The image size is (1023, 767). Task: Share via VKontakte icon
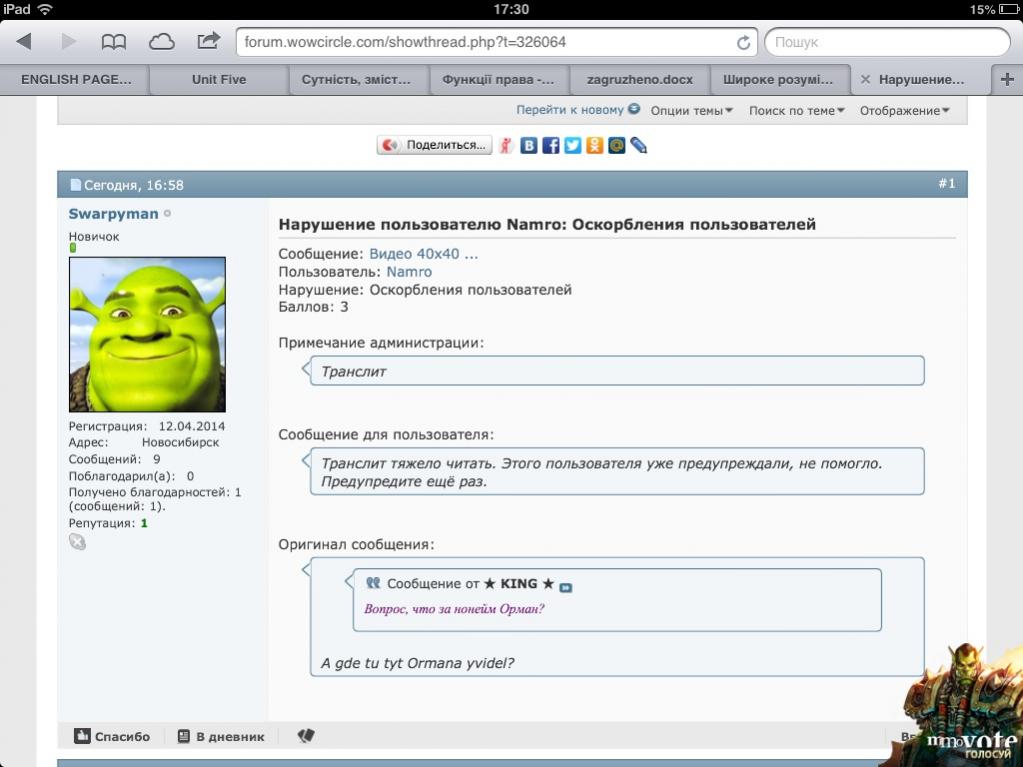point(529,146)
